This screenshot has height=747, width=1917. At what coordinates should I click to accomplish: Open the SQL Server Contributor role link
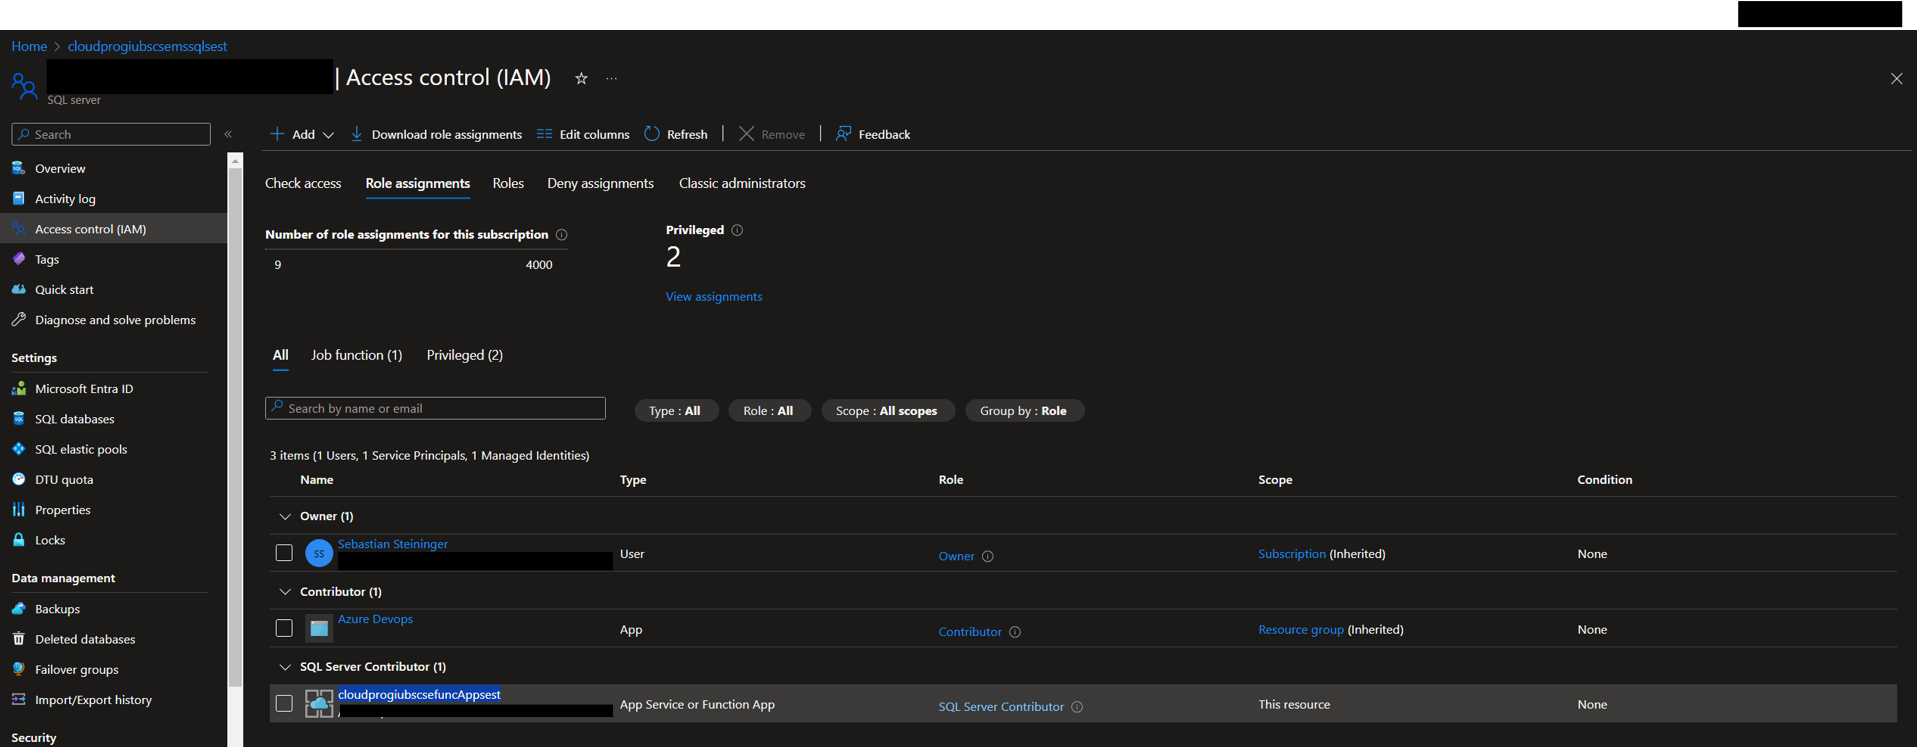click(1001, 707)
